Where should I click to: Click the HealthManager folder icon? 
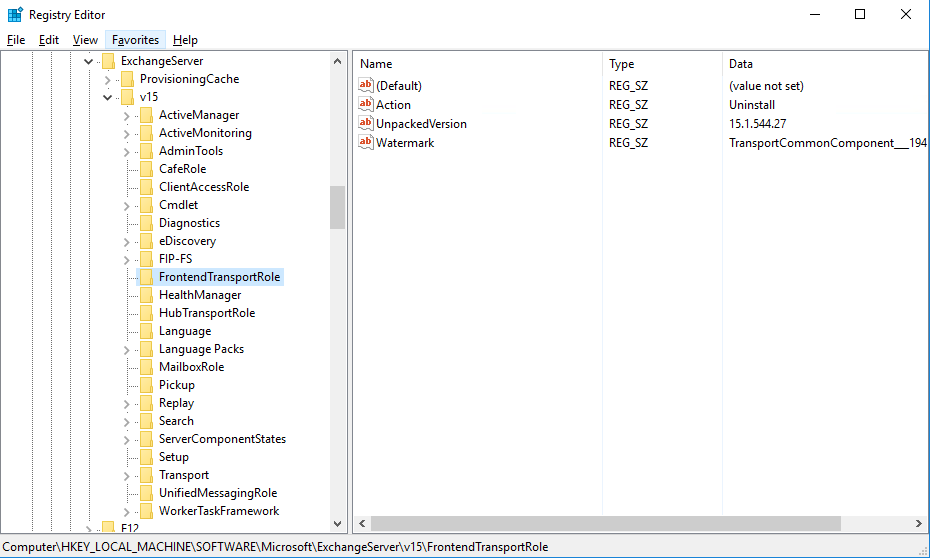click(146, 295)
